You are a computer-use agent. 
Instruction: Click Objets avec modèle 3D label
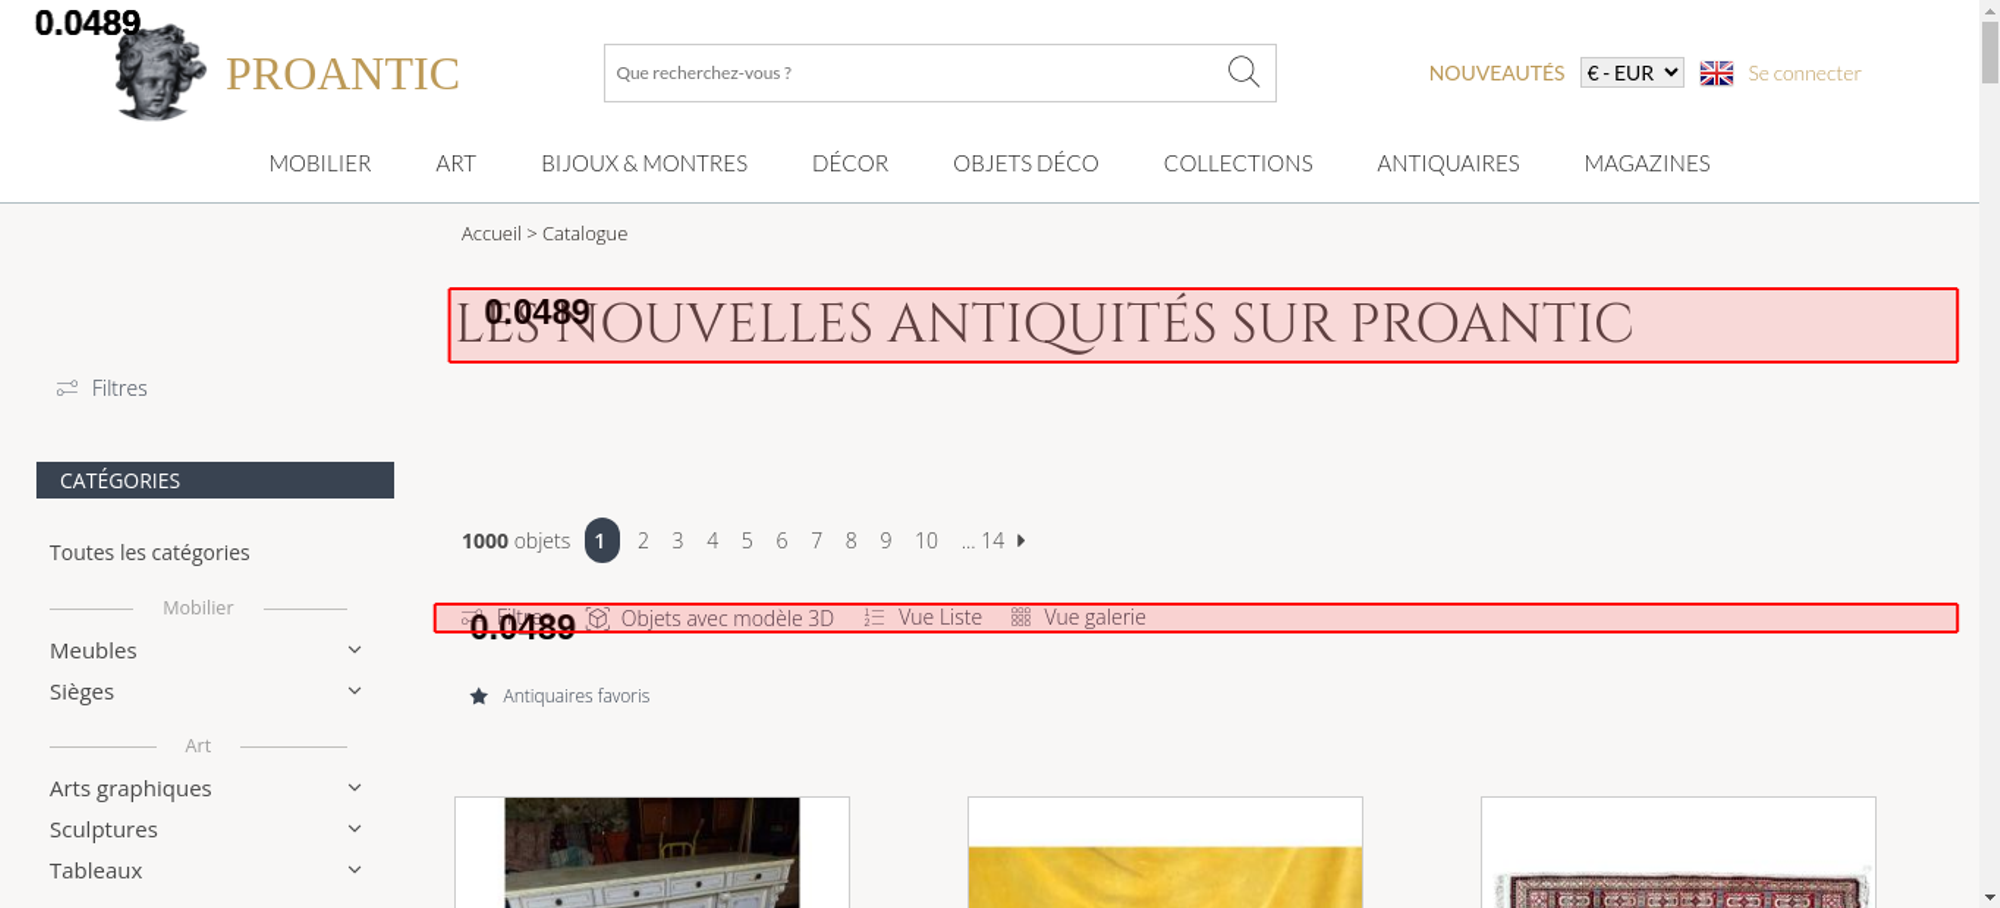pyautogui.click(x=727, y=618)
